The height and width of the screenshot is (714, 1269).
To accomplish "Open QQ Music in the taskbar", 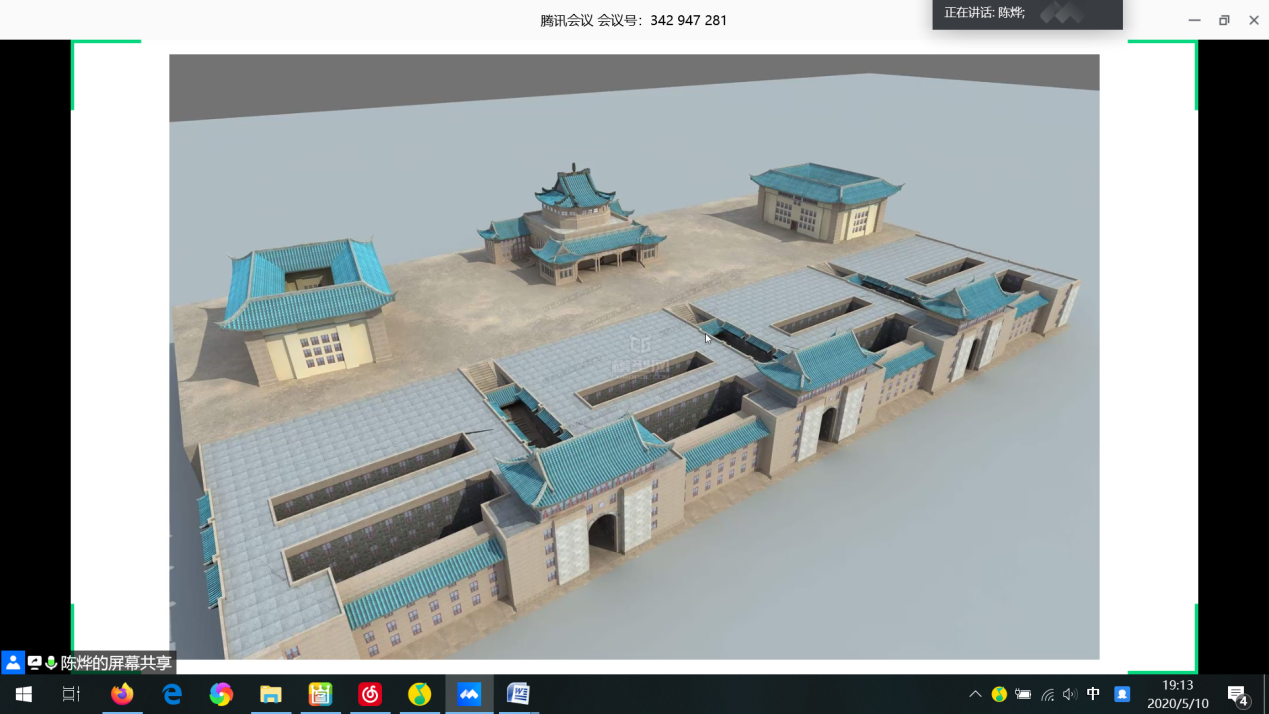I will 419,694.
